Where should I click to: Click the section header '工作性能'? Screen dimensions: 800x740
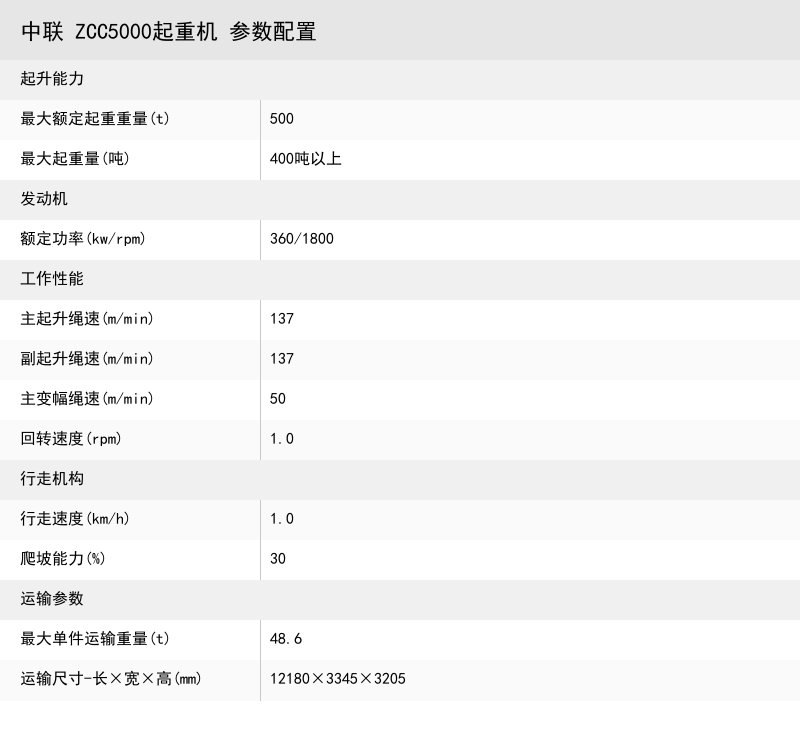[52, 279]
